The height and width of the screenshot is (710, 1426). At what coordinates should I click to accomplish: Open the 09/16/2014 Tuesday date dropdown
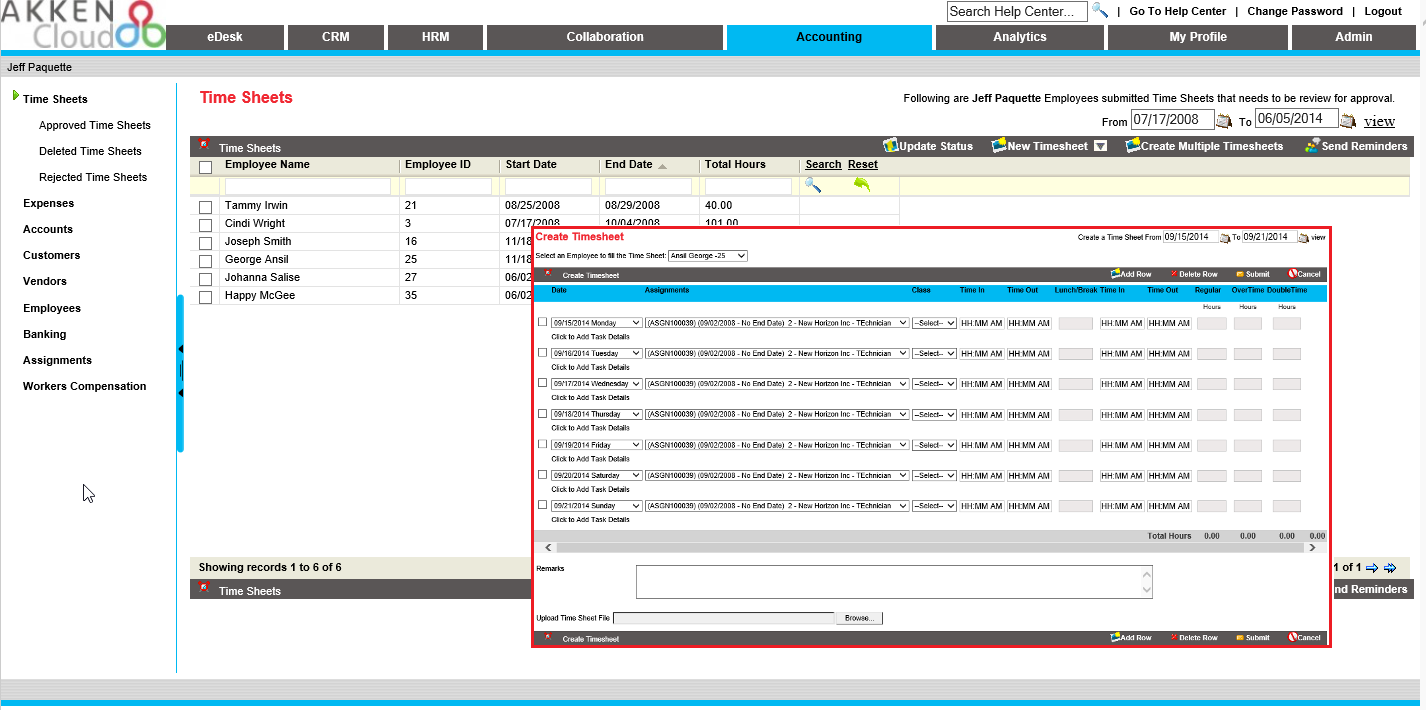pos(597,354)
